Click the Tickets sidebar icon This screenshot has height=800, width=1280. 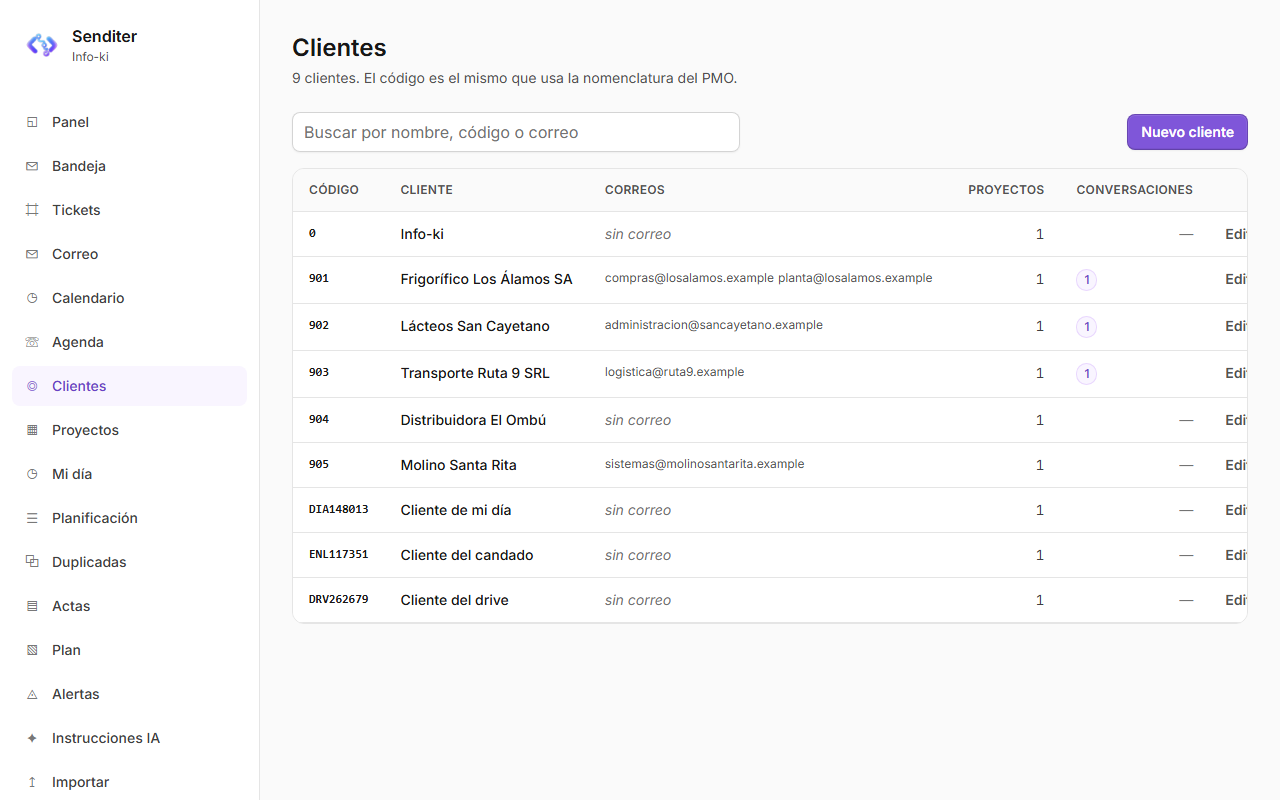(32, 210)
